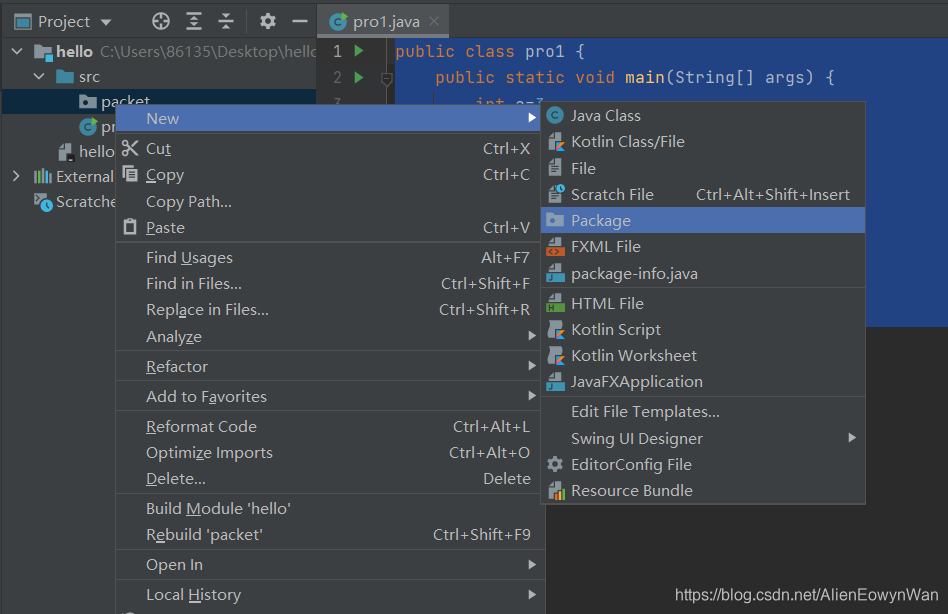Expand the Local History submenu
Image resolution: width=948 pixels, height=614 pixels.
pos(330,595)
